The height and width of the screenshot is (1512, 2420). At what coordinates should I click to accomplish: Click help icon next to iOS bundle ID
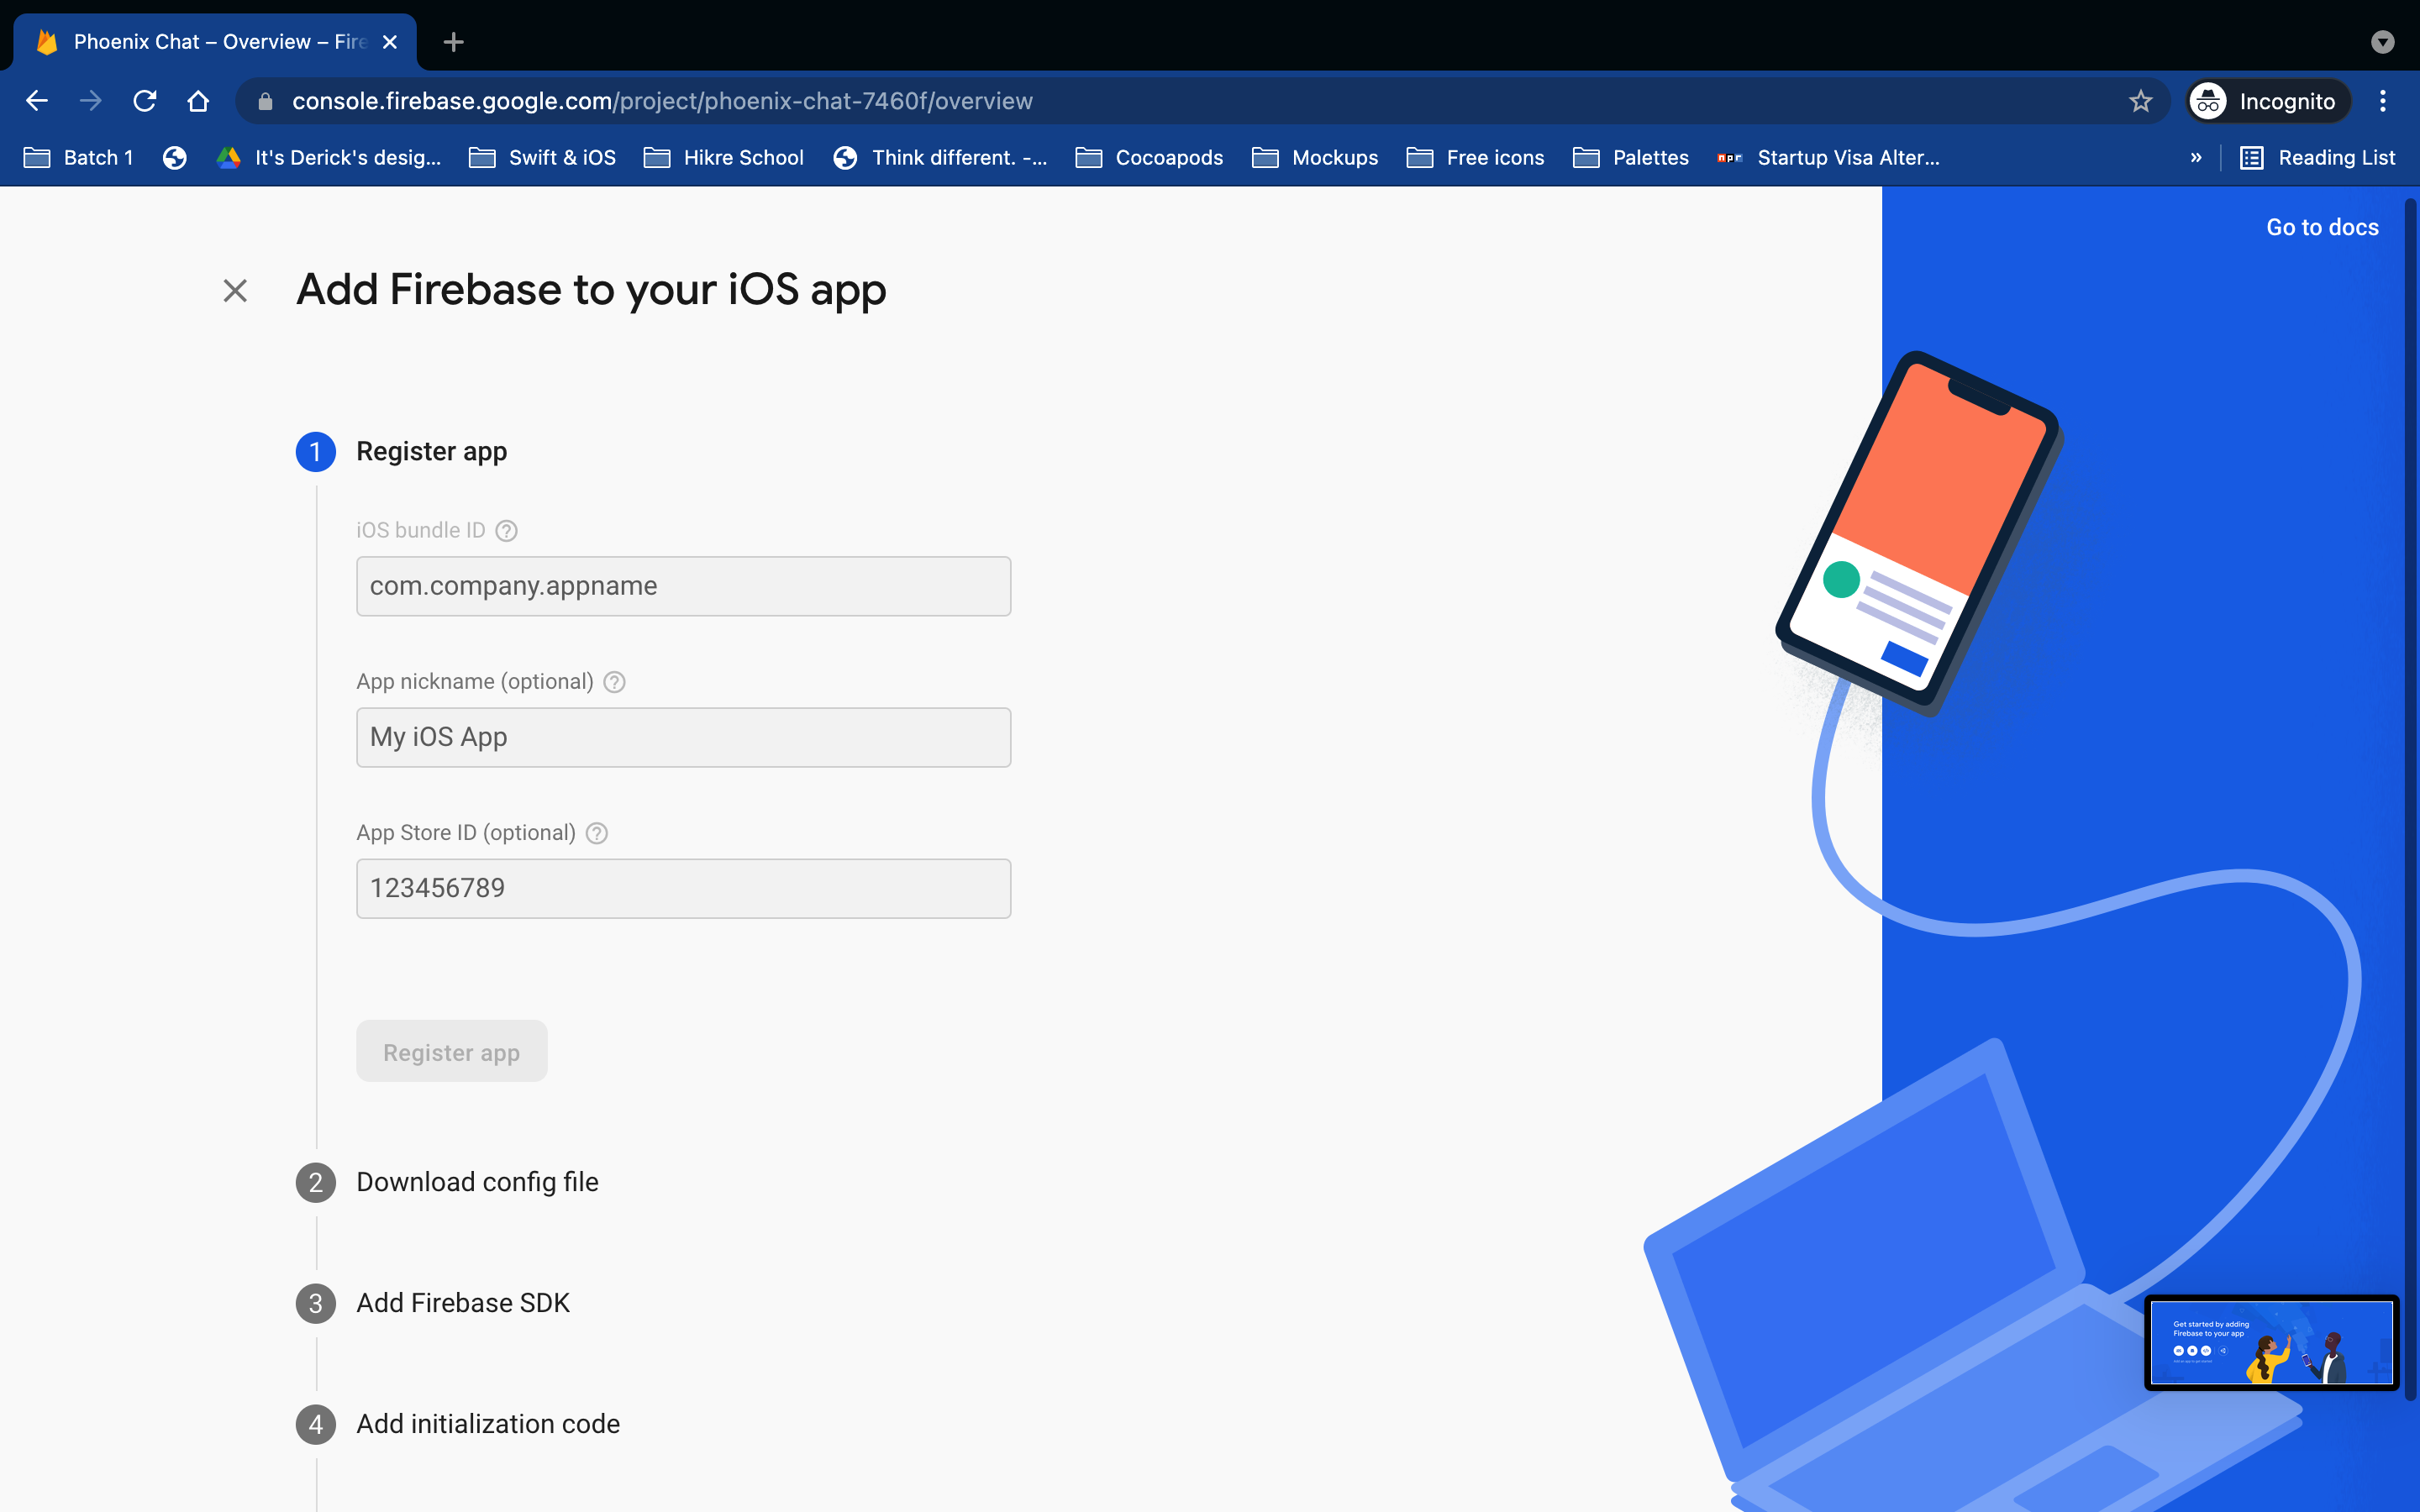coord(507,531)
